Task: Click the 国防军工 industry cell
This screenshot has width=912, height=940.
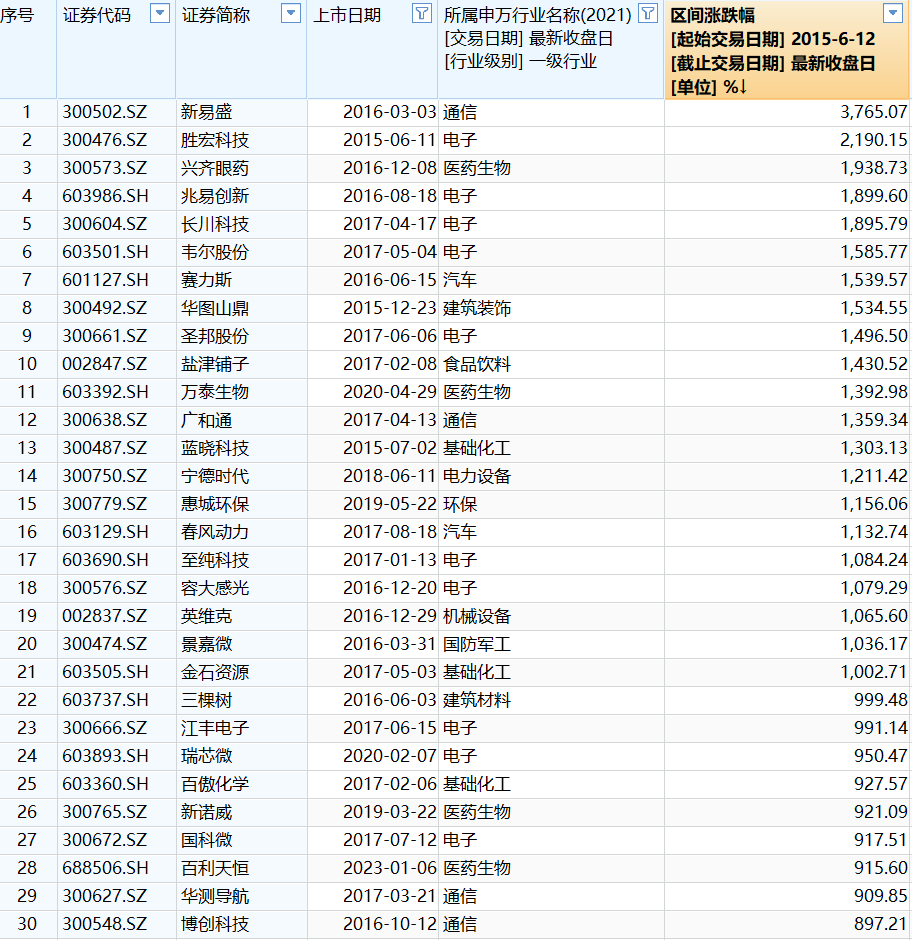Action: point(477,644)
